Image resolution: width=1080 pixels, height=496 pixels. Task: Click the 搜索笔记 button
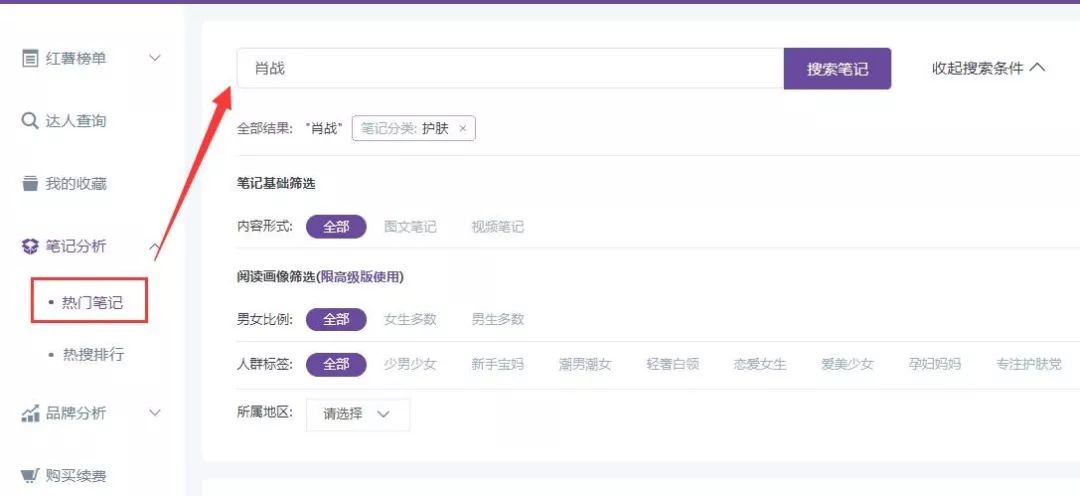pyautogui.click(x=838, y=69)
